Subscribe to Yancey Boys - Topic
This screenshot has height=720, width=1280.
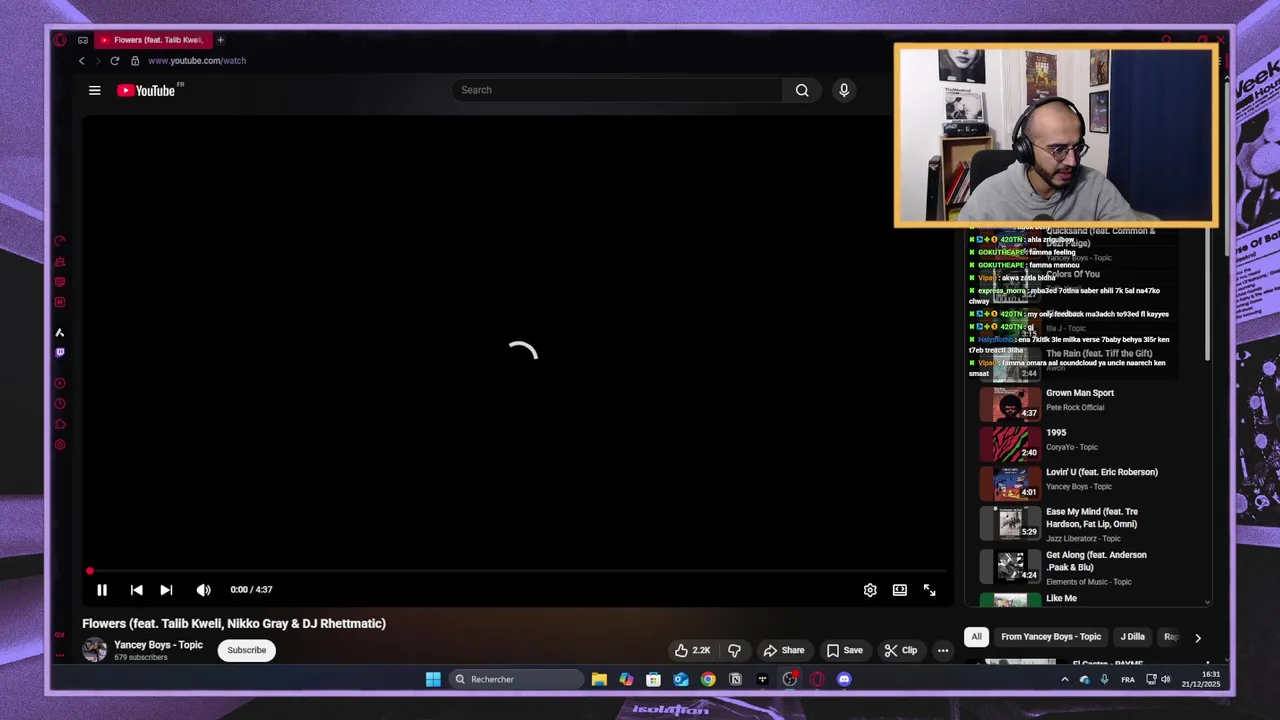(246, 650)
